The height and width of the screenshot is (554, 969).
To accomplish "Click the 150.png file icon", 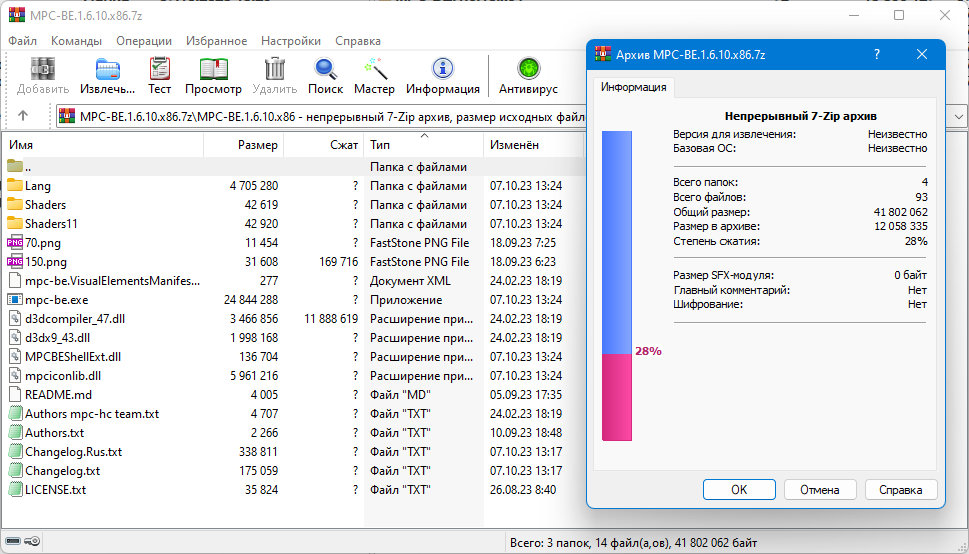I will click(15, 262).
